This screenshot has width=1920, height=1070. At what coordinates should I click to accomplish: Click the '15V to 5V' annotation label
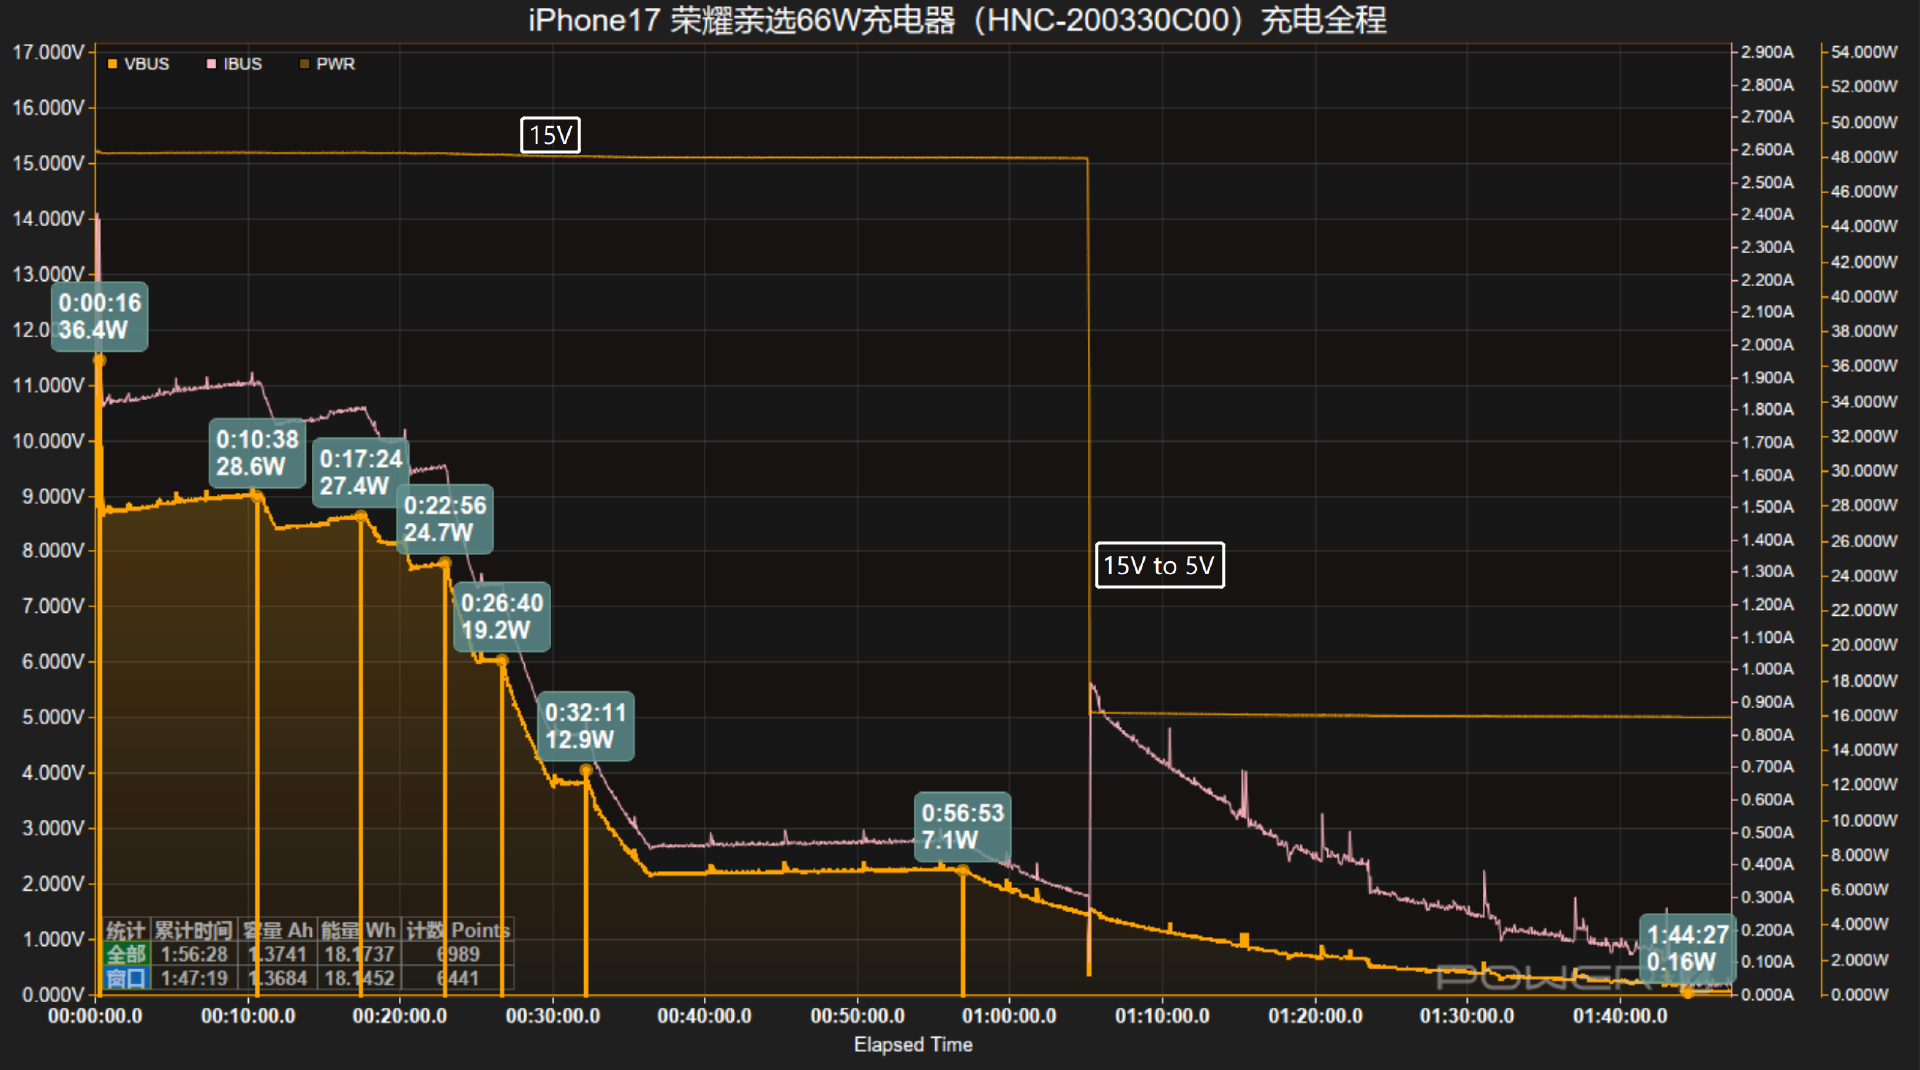tap(1159, 566)
